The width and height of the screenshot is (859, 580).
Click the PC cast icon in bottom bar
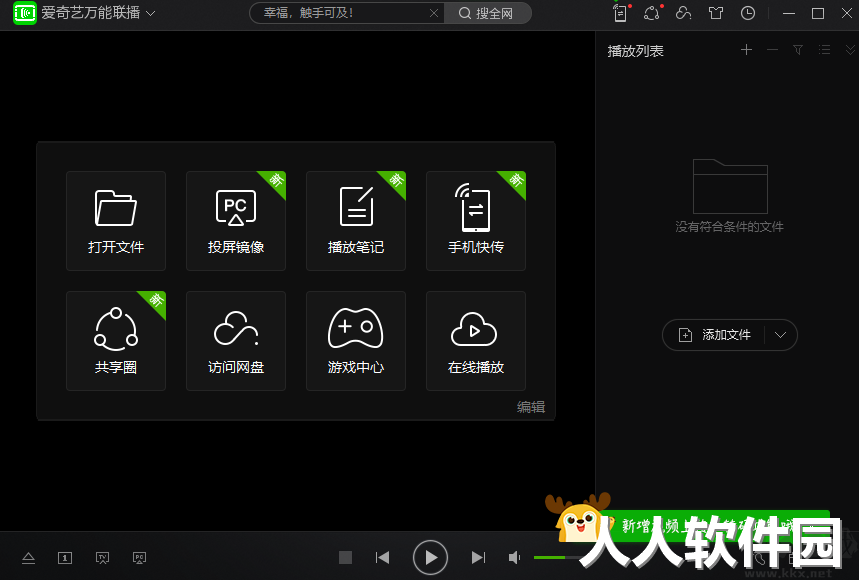(x=140, y=558)
